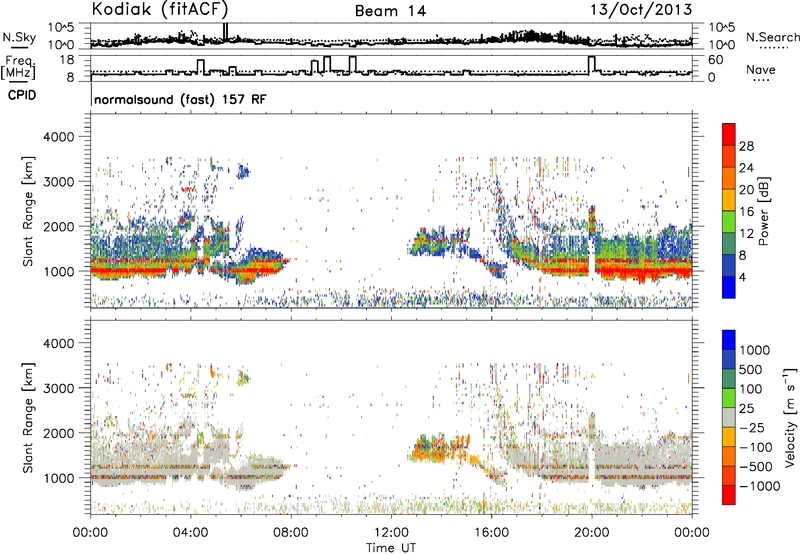Click the '-100' velocity colorbar value

point(756,447)
